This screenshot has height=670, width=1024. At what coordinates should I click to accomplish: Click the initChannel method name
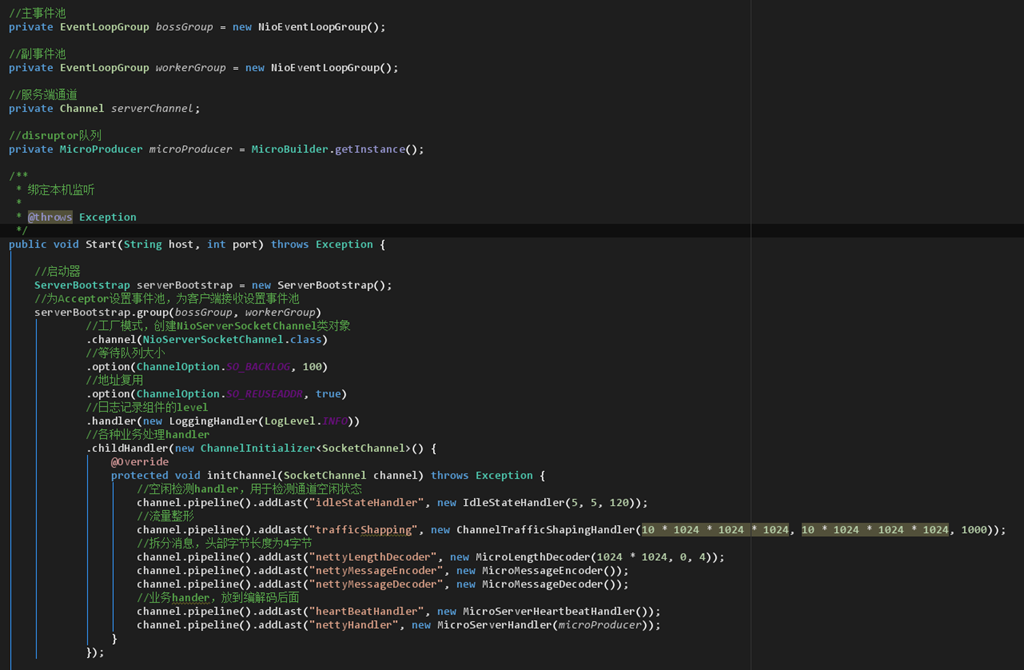pos(242,475)
